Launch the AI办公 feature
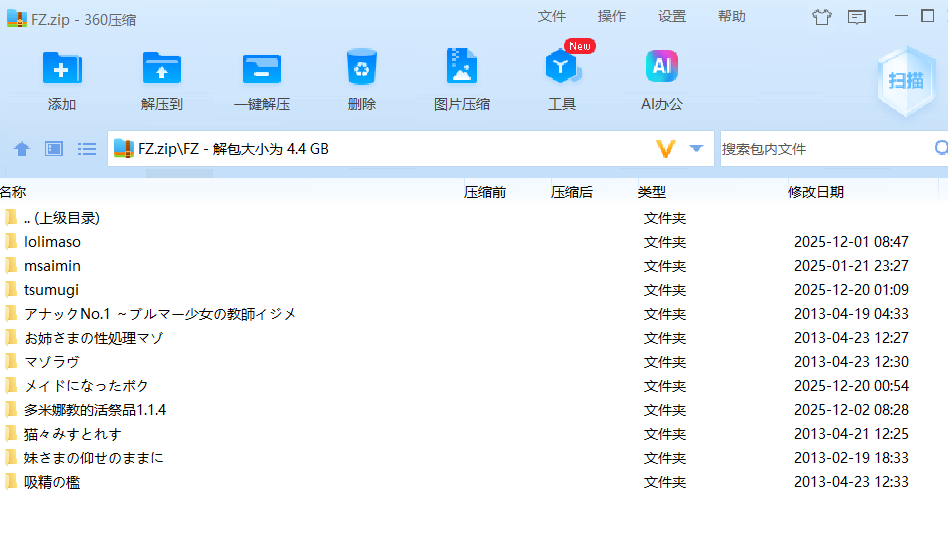The width and height of the screenshot is (948, 552). point(661,69)
